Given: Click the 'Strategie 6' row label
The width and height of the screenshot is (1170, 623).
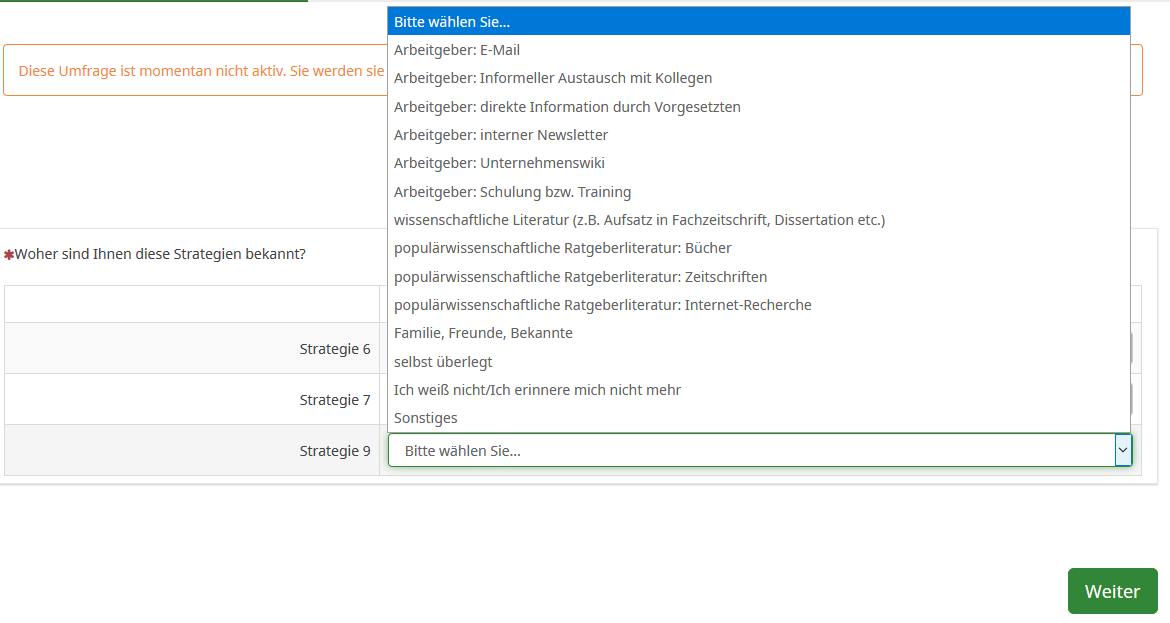Looking at the screenshot, I should 335,349.
